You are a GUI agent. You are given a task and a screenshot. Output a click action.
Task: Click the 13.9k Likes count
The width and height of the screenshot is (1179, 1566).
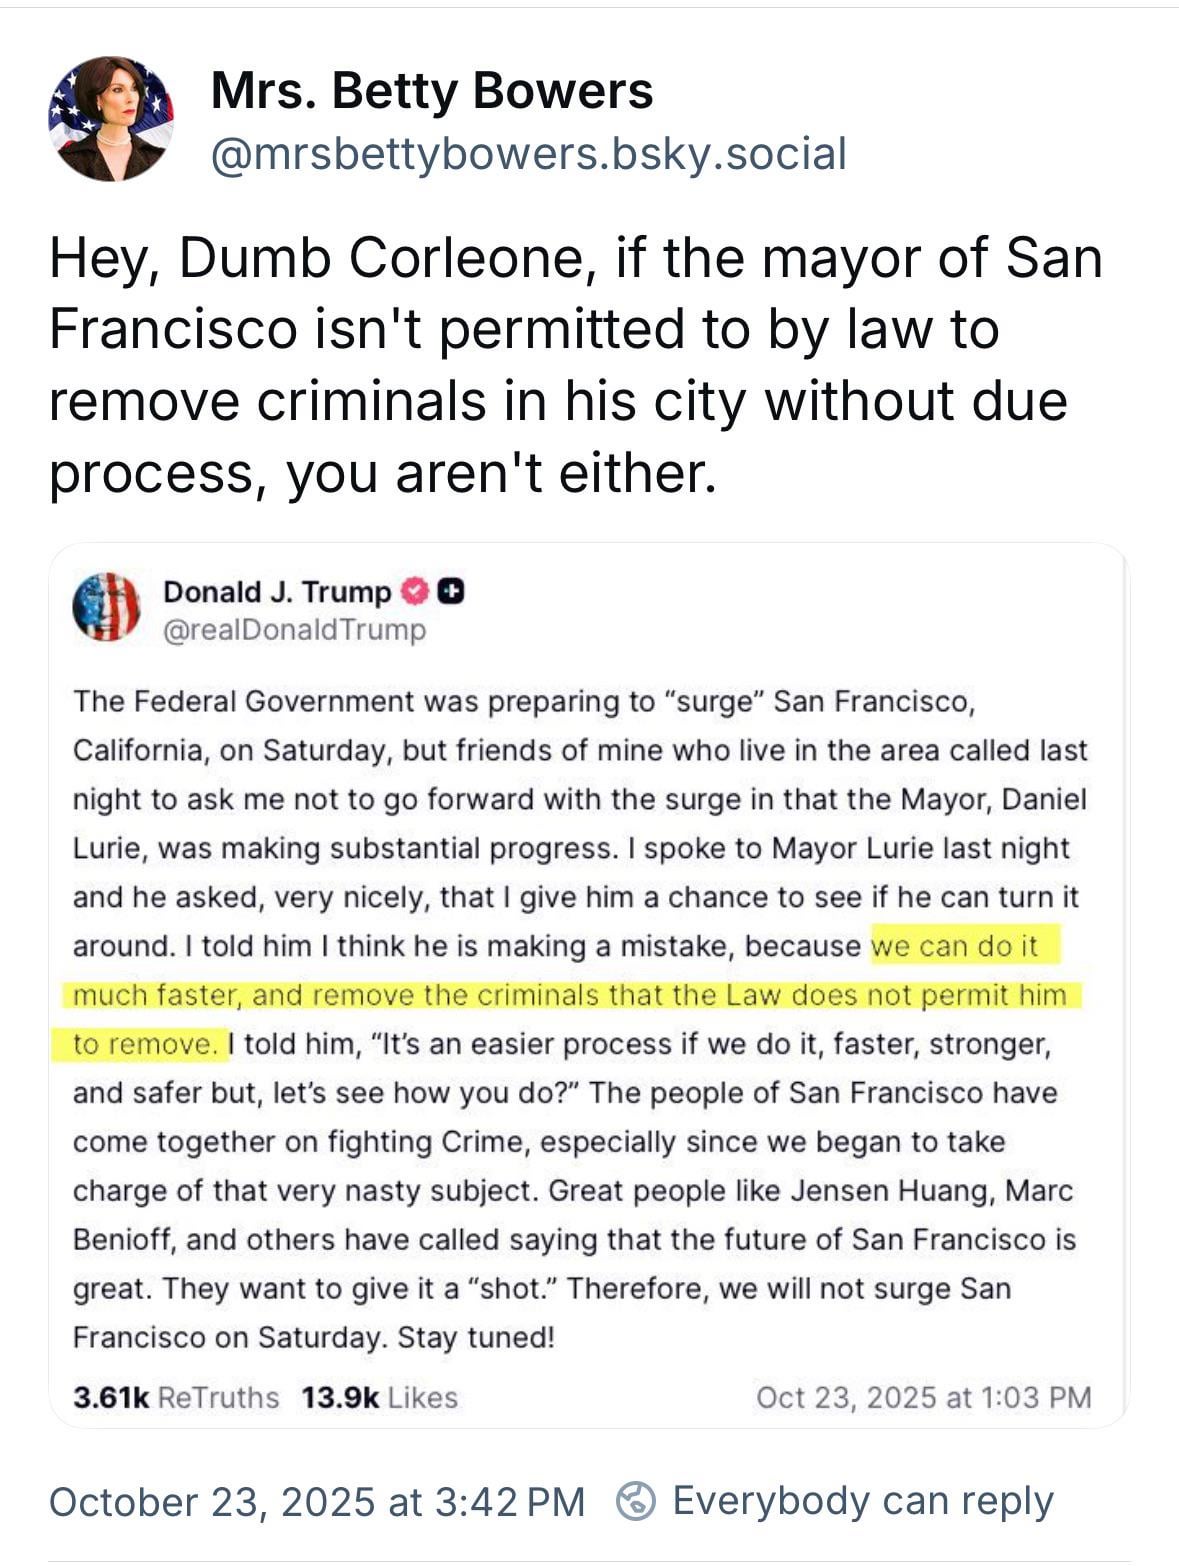[x=379, y=1397]
